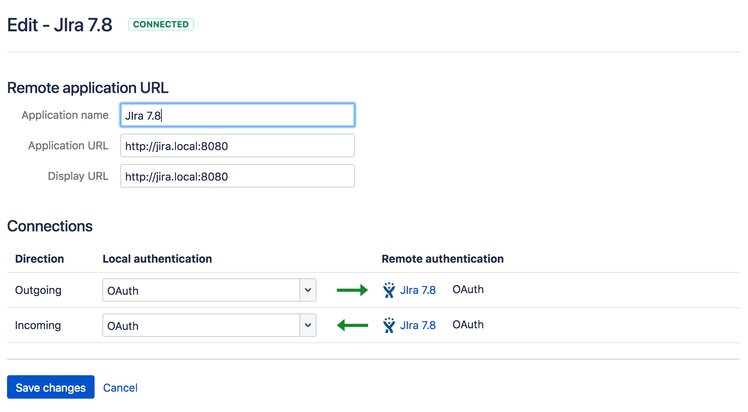748x412 pixels.
Task: Click the Cancel link
Action: 120,388
